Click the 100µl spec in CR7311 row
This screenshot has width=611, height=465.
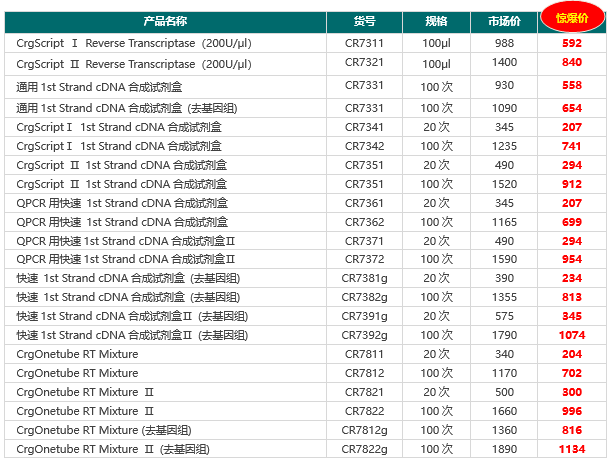click(436, 43)
